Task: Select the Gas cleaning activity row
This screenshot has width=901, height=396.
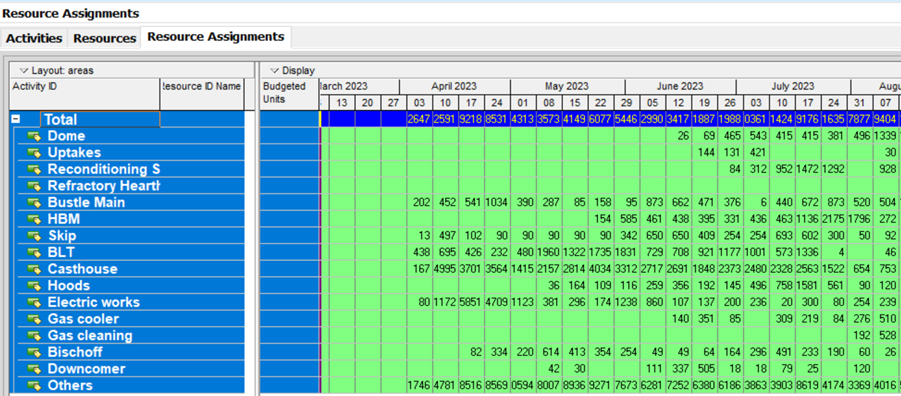Action: coord(129,336)
